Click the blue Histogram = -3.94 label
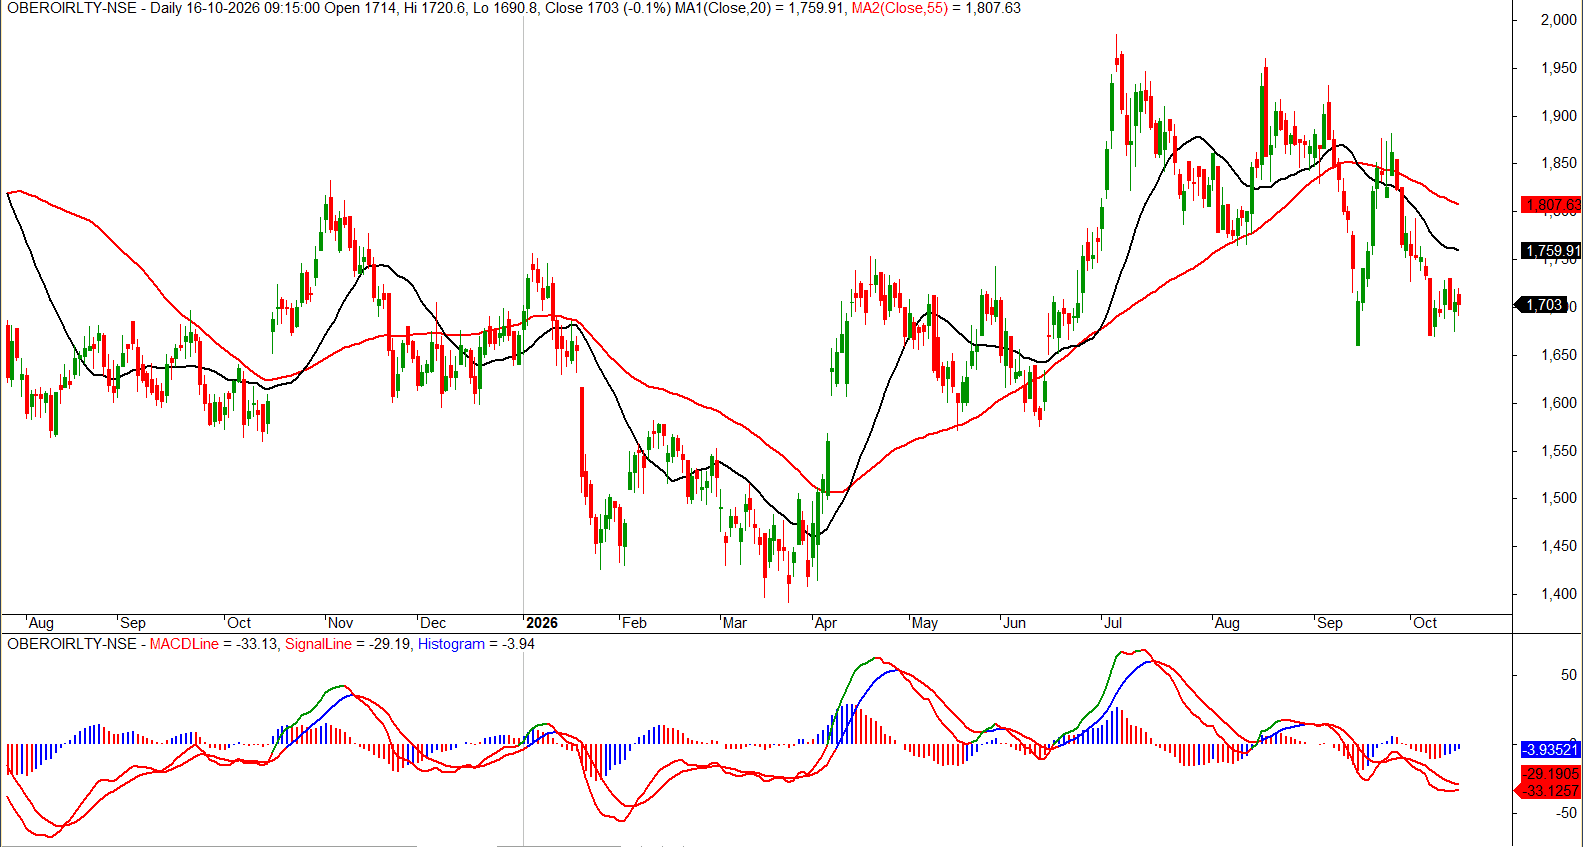This screenshot has width=1583, height=847. (x=476, y=644)
